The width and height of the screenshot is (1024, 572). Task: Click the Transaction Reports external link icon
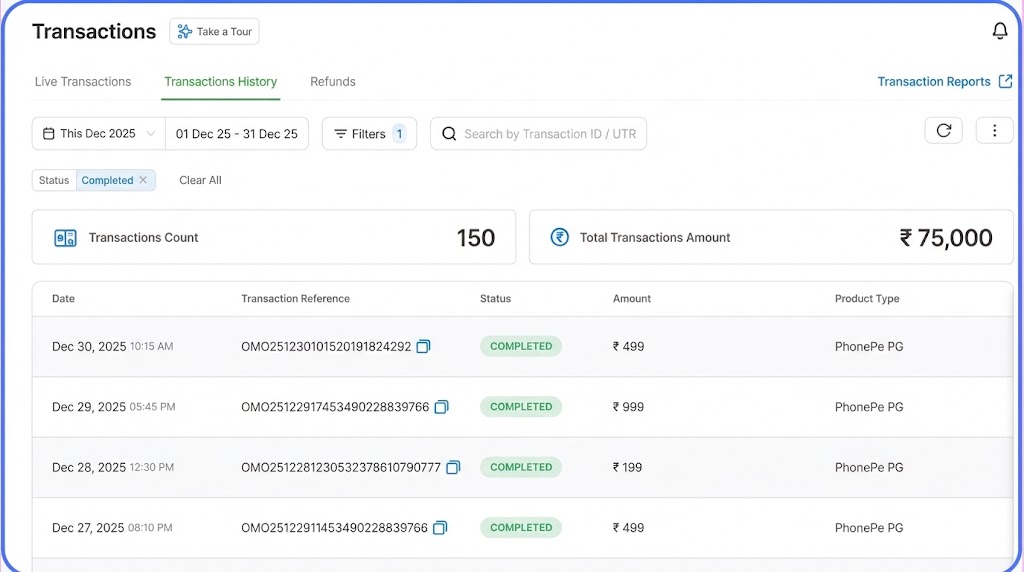(x=1005, y=82)
